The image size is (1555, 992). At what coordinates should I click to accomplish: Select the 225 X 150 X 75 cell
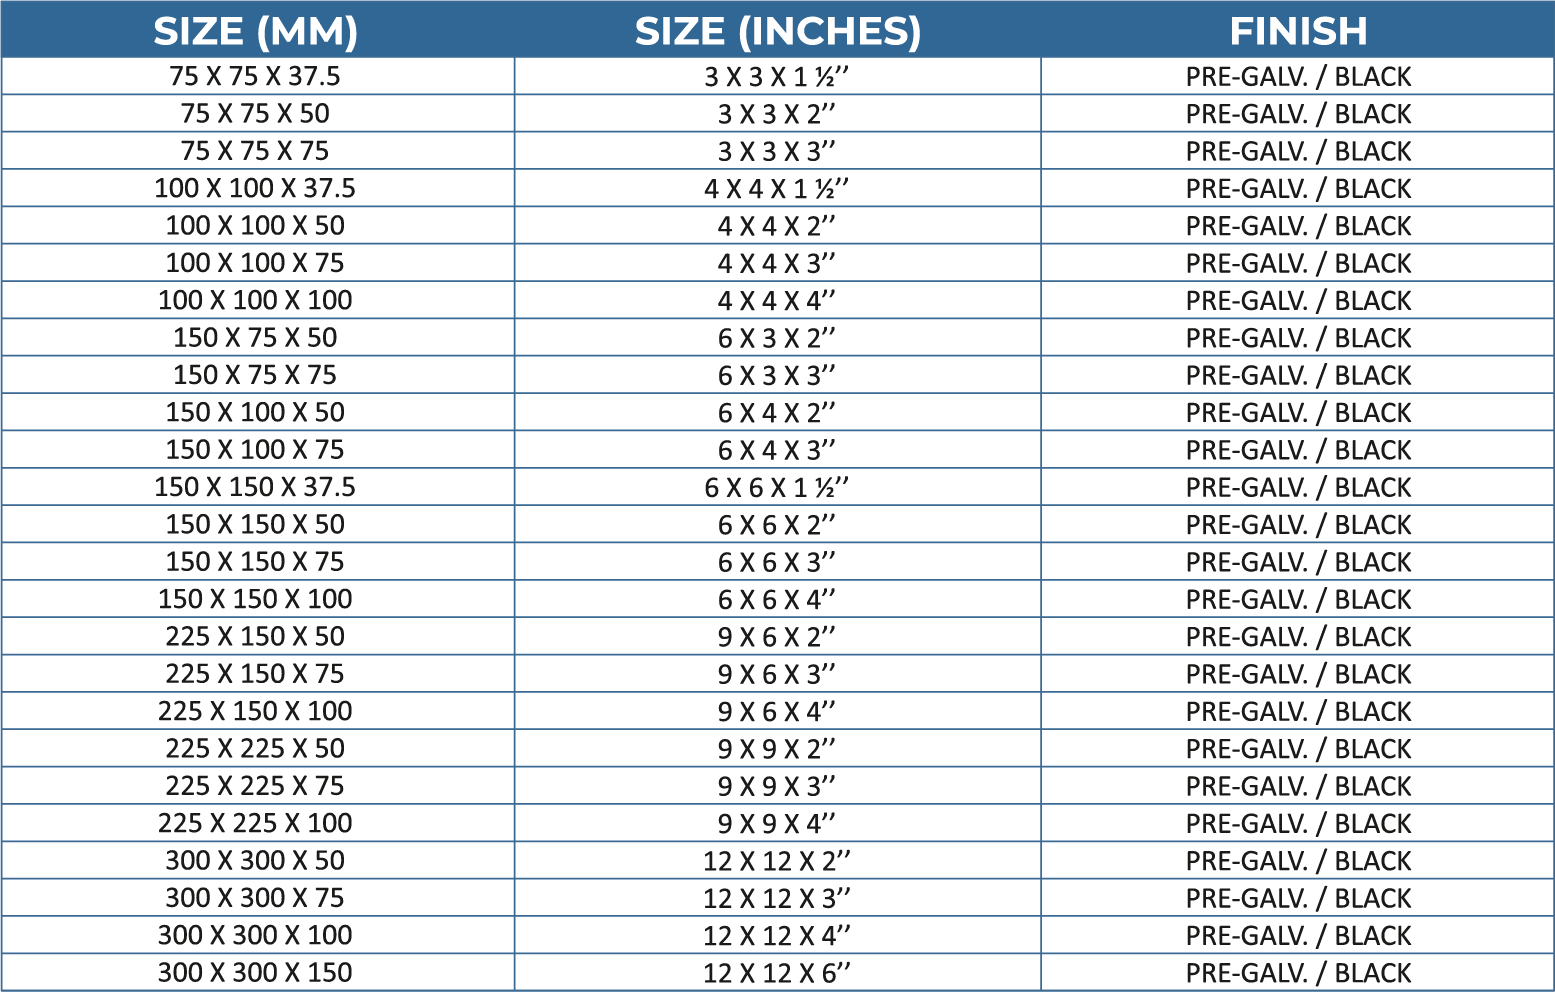point(255,674)
